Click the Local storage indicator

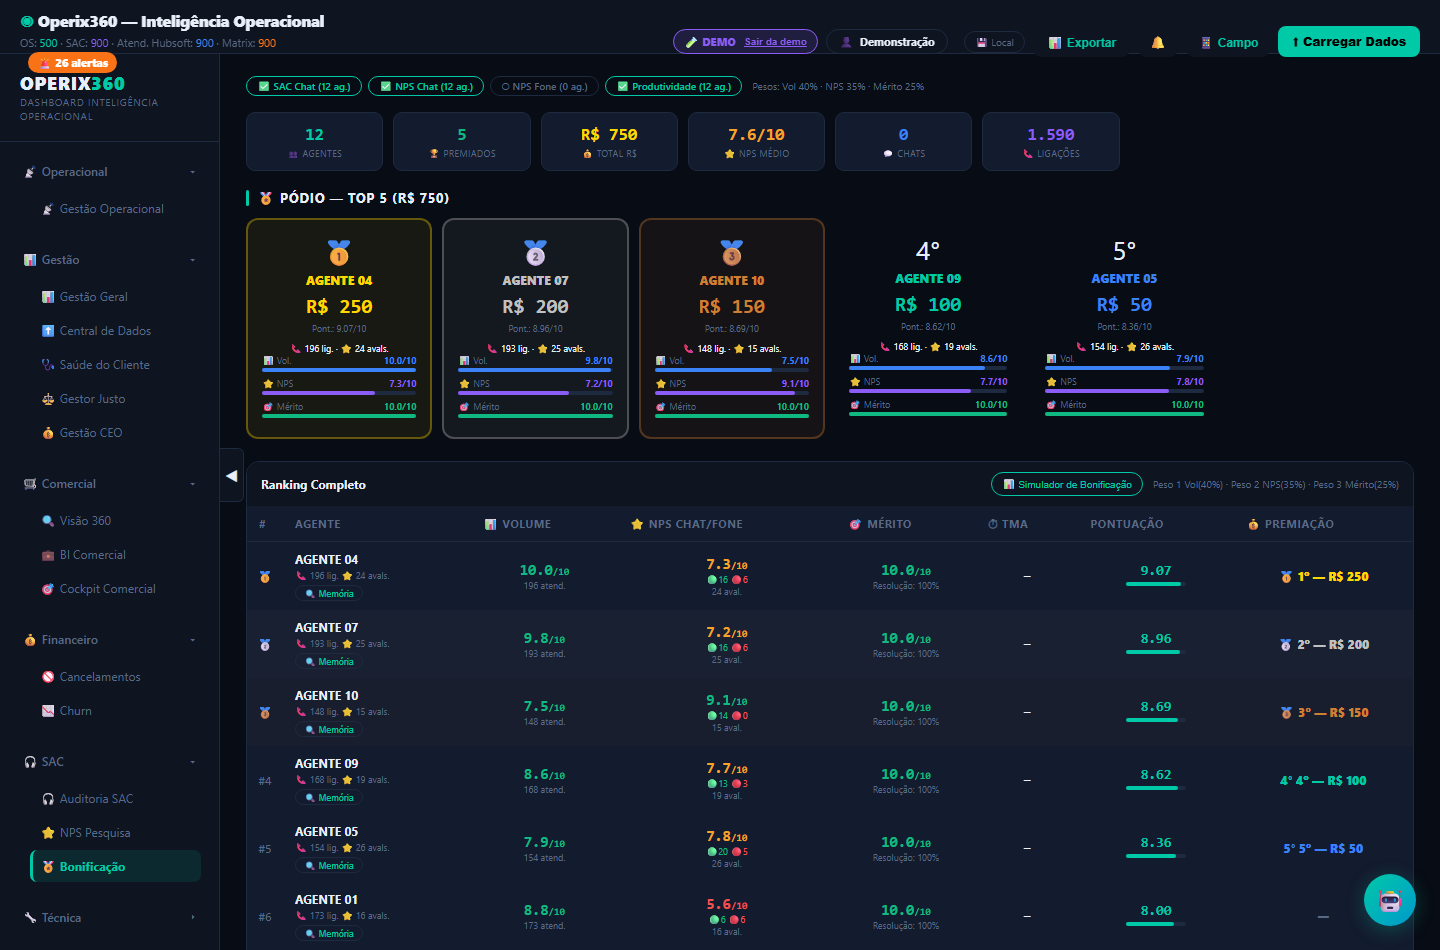(995, 42)
